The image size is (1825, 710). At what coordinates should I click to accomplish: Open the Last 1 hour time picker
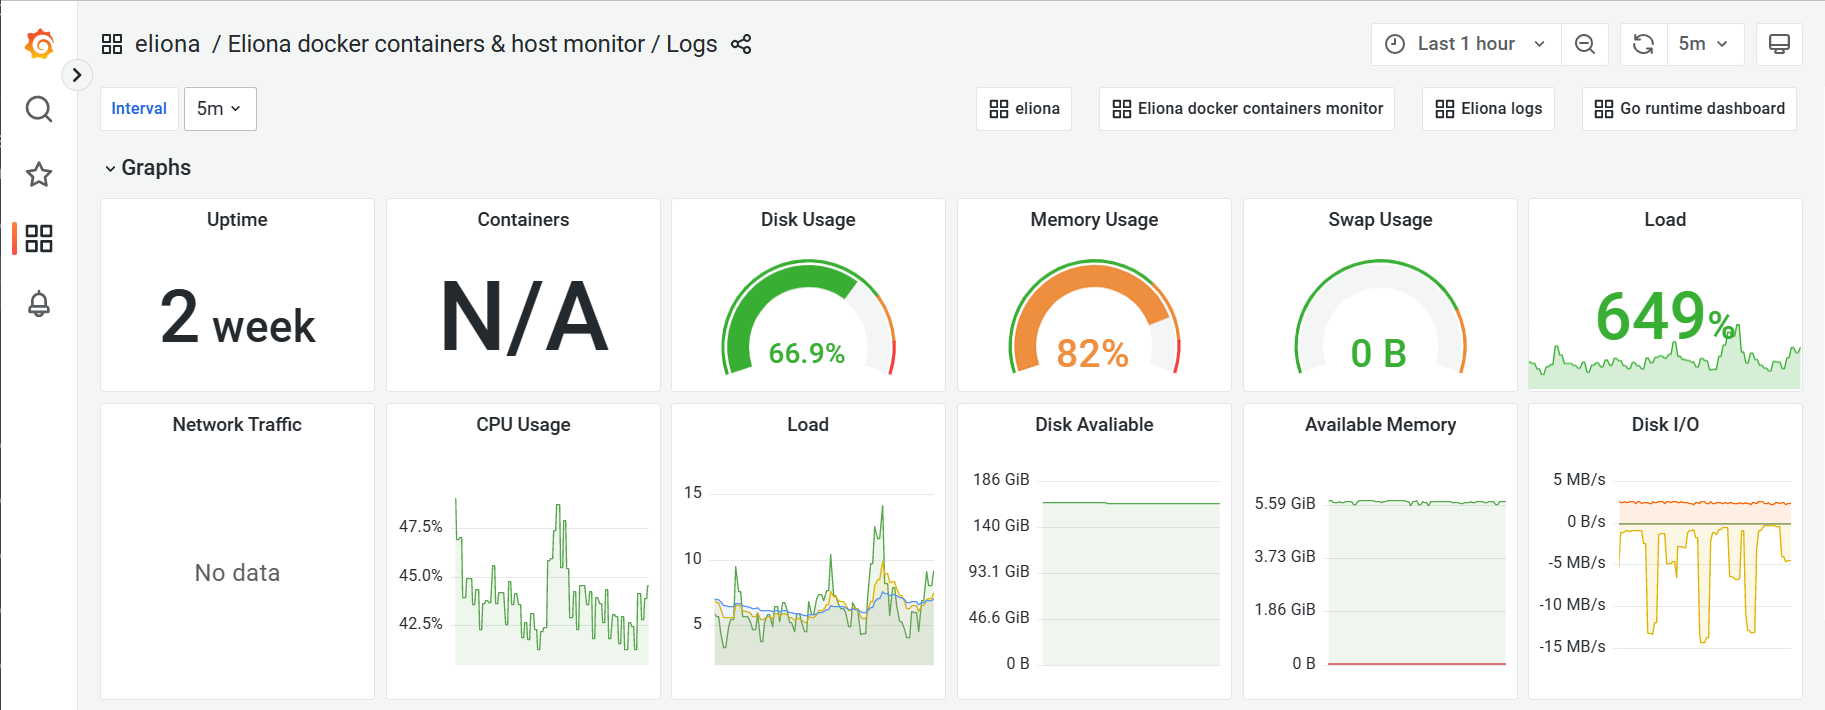coord(1465,44)
